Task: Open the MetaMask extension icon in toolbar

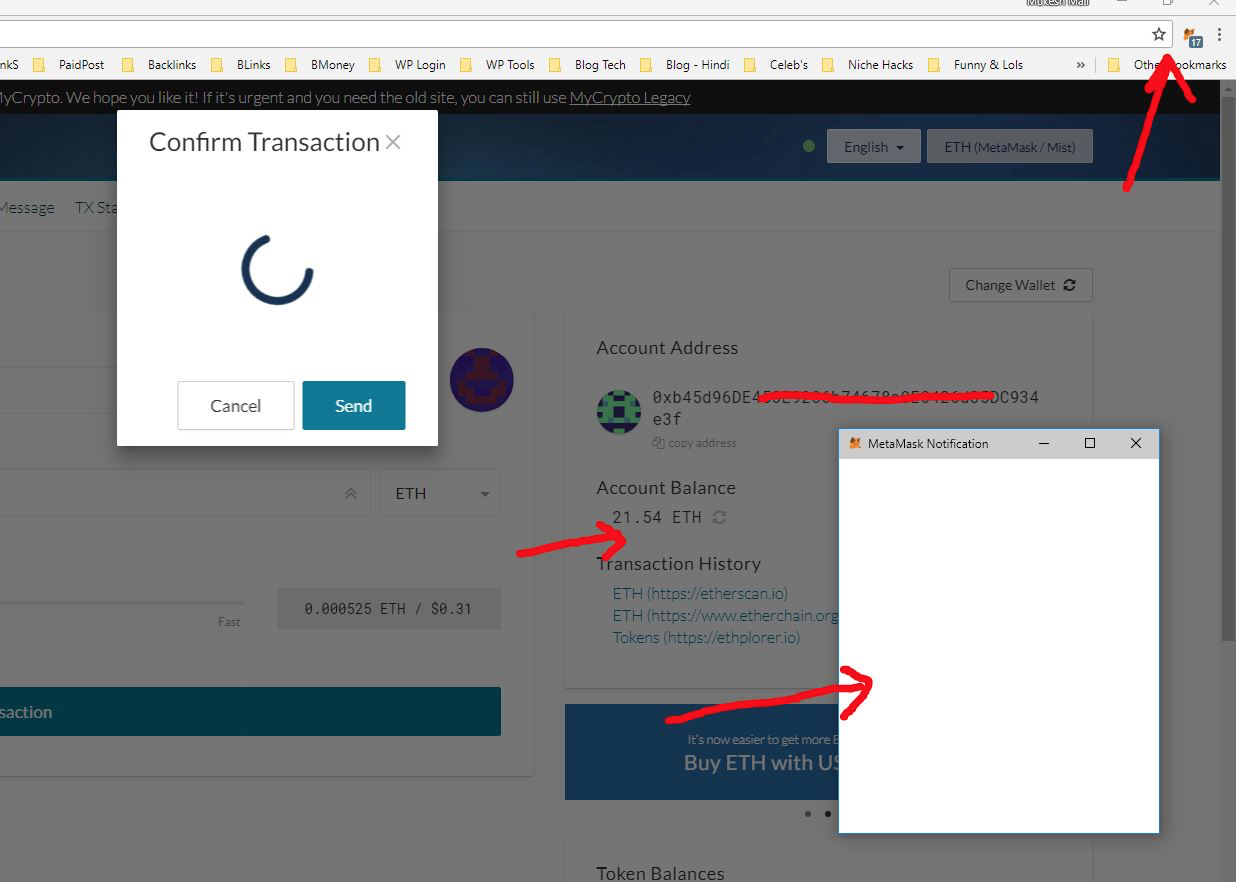Action: pyautogui.click(x=1191, y=36)
